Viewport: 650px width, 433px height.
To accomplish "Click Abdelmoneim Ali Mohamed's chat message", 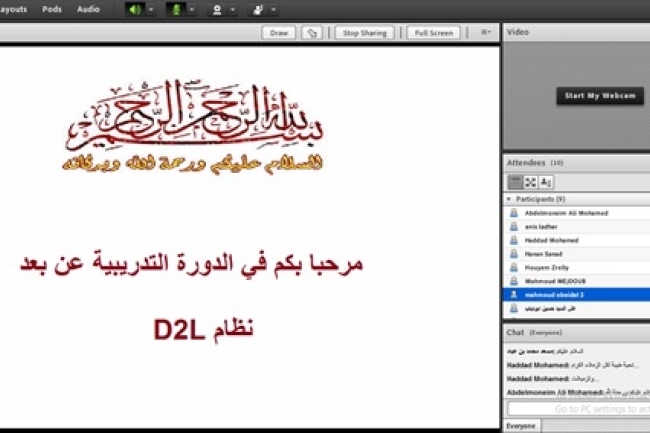I will click(578, 392).
